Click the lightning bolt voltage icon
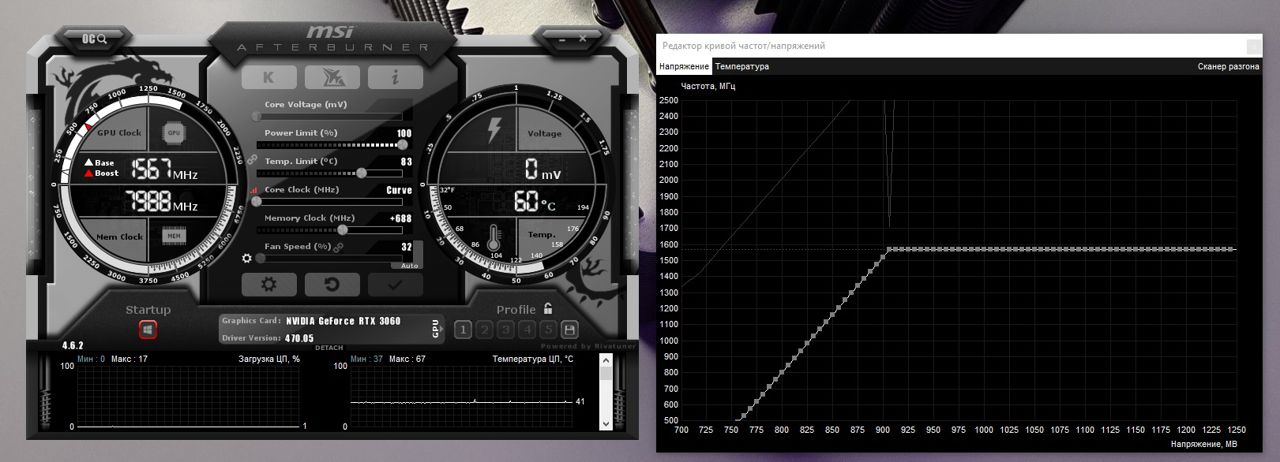 [493, 131]
